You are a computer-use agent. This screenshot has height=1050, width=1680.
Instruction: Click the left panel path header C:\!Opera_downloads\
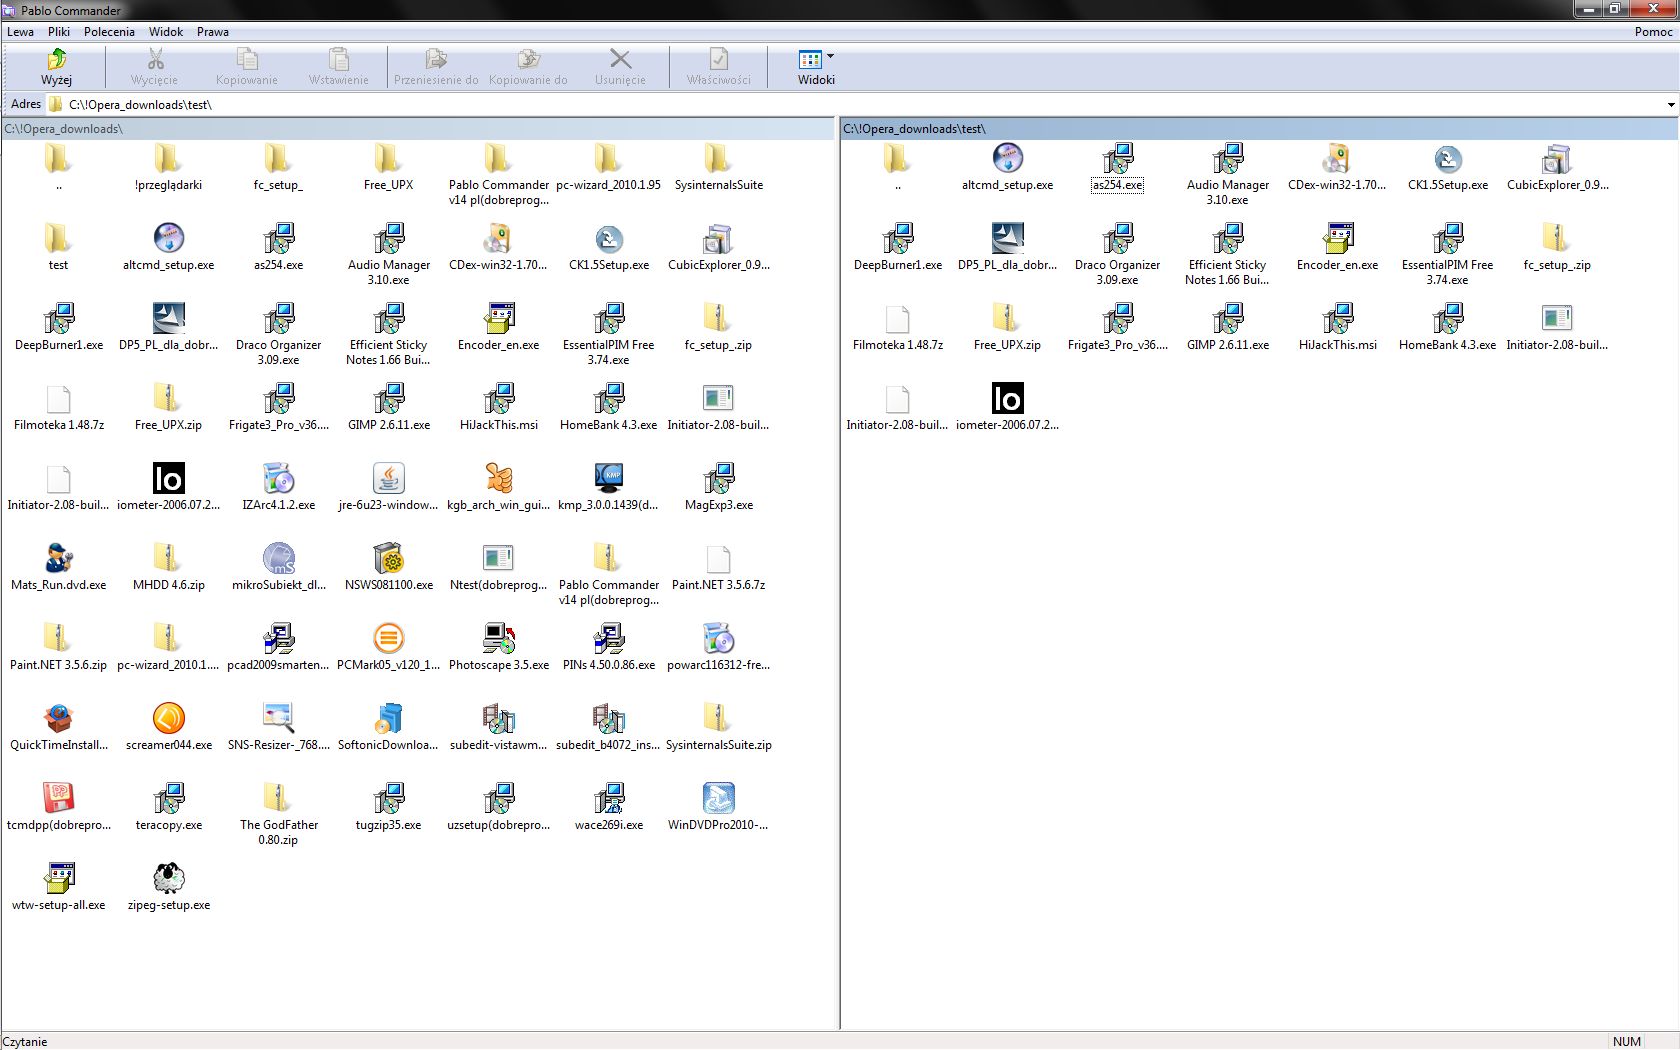coord(418,129)
